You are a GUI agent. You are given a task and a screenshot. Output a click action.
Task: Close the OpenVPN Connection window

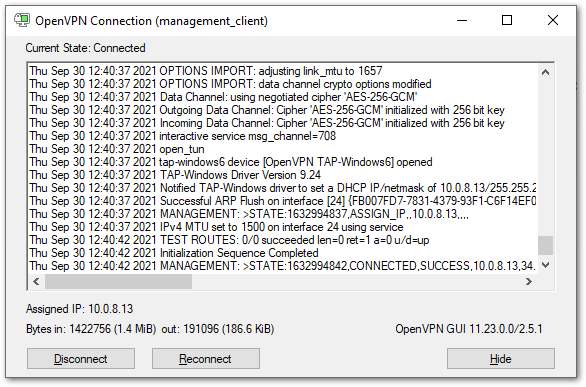pos(553,20)
